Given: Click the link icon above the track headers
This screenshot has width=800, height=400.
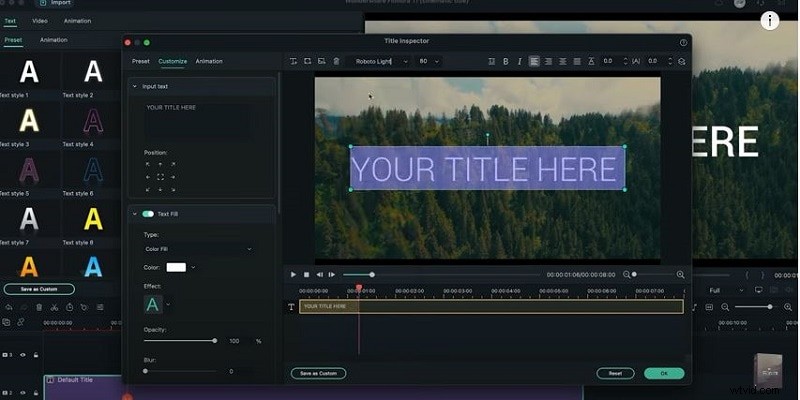Looking at the screenshot, I should point(21,322).
